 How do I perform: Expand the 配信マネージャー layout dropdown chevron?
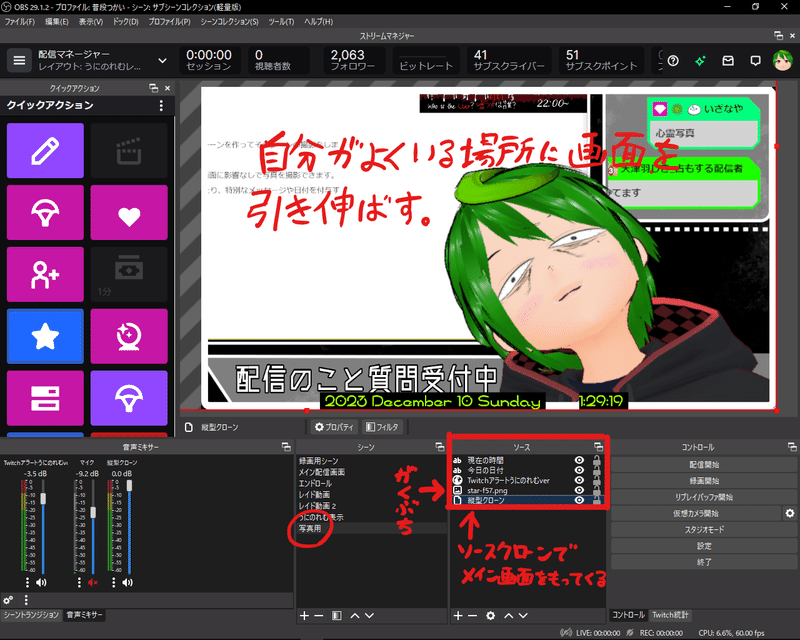pyautogui.click(x=162, y=61)
